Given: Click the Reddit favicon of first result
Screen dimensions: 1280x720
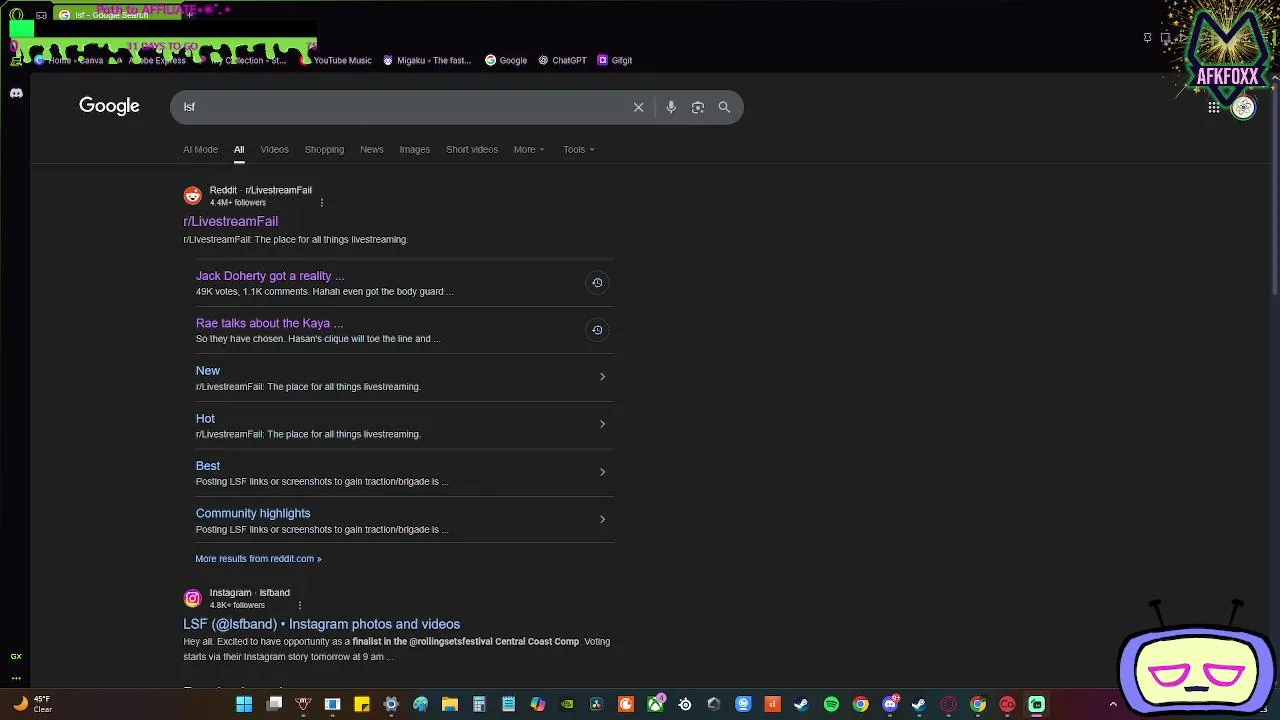Looking at the screenshot, I should tap(192, 196).
